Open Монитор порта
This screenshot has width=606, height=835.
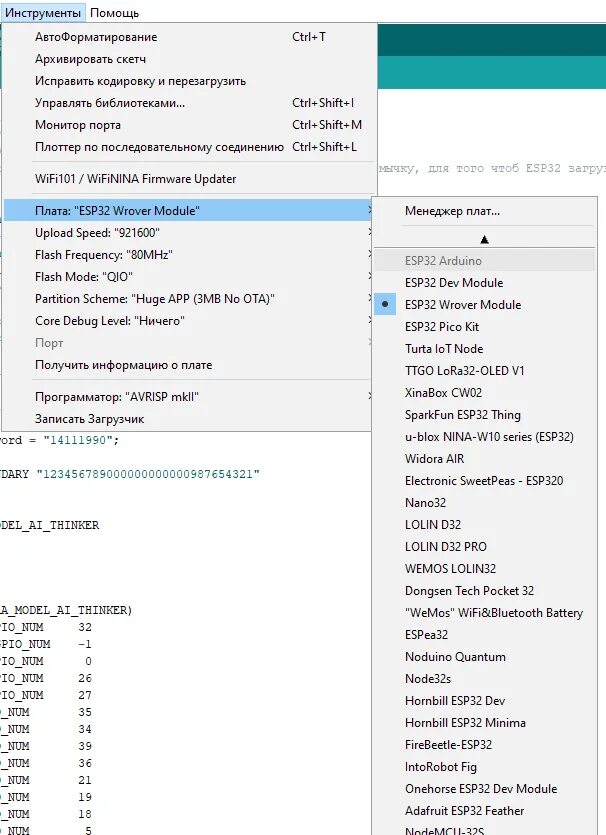[x=187, y=125]
